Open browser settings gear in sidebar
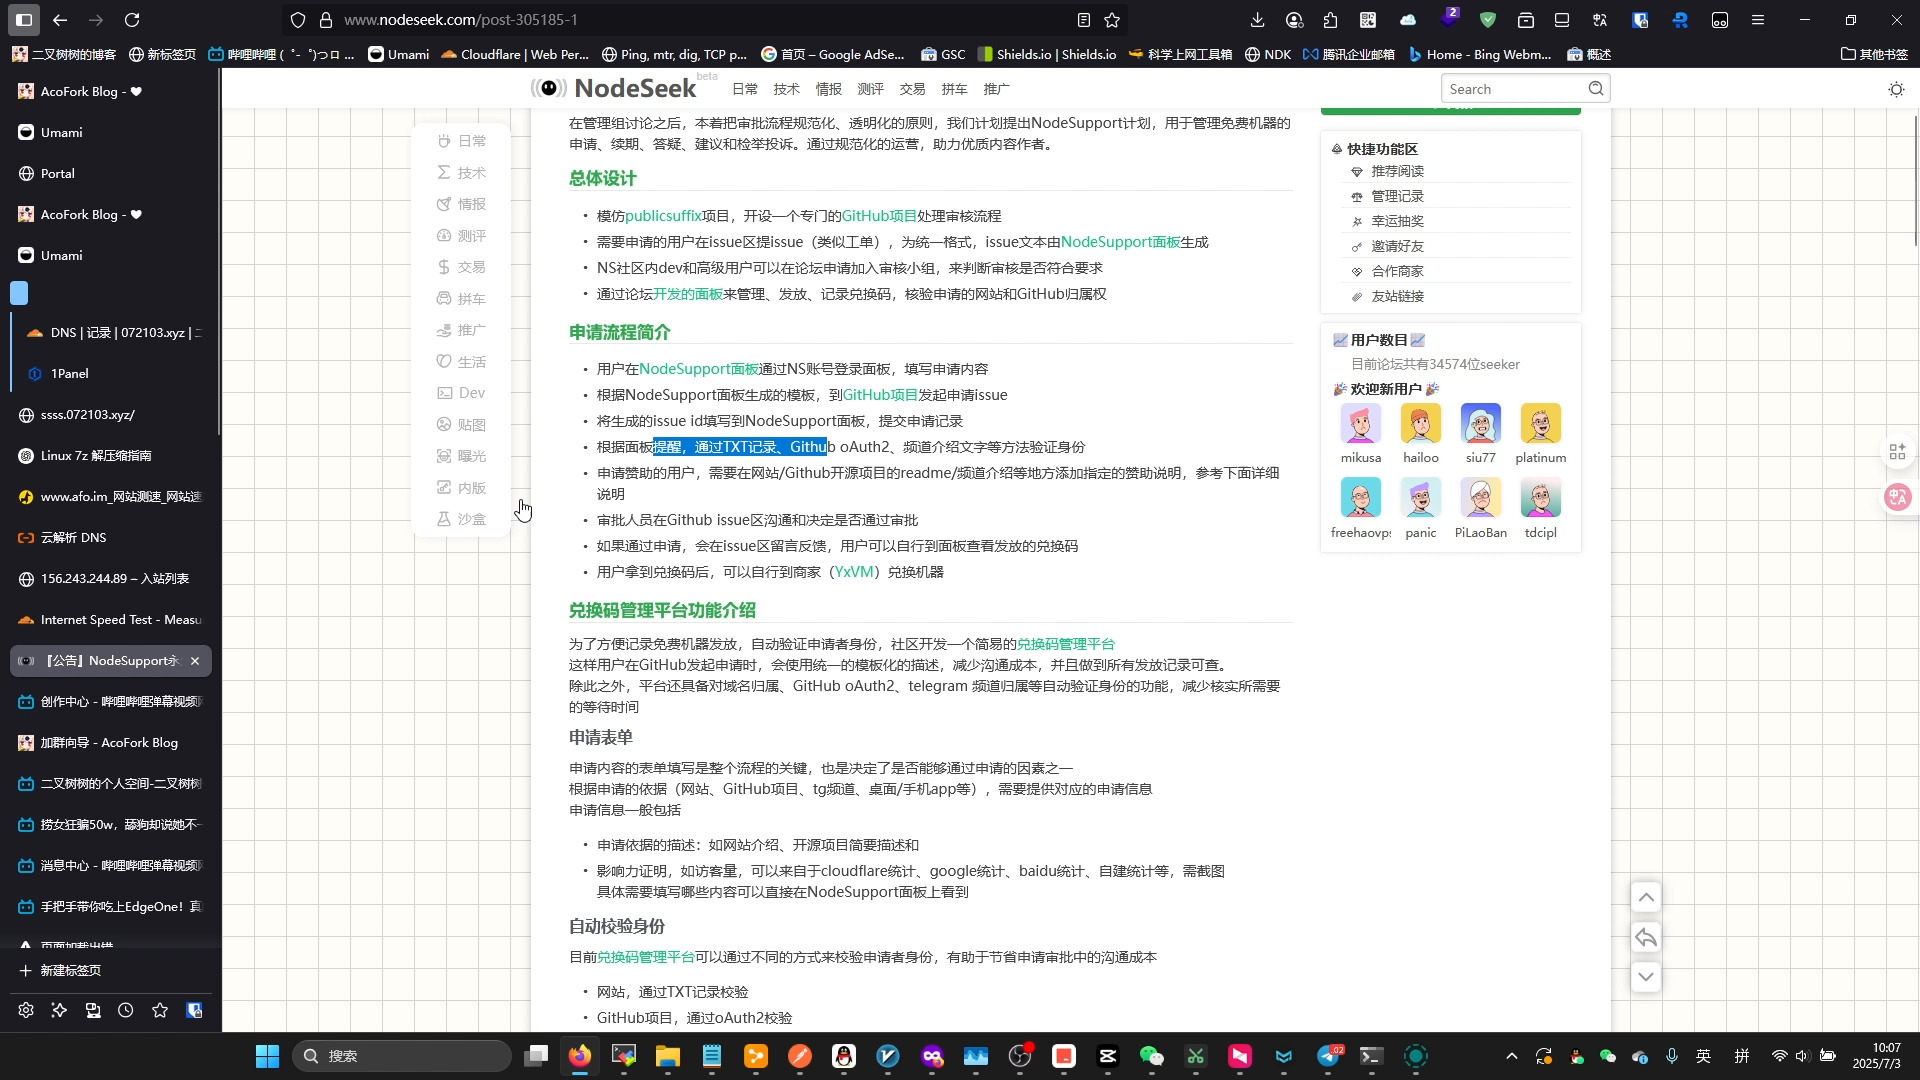Viewport: 1920px width, 1080px height. click(26, 1010)
